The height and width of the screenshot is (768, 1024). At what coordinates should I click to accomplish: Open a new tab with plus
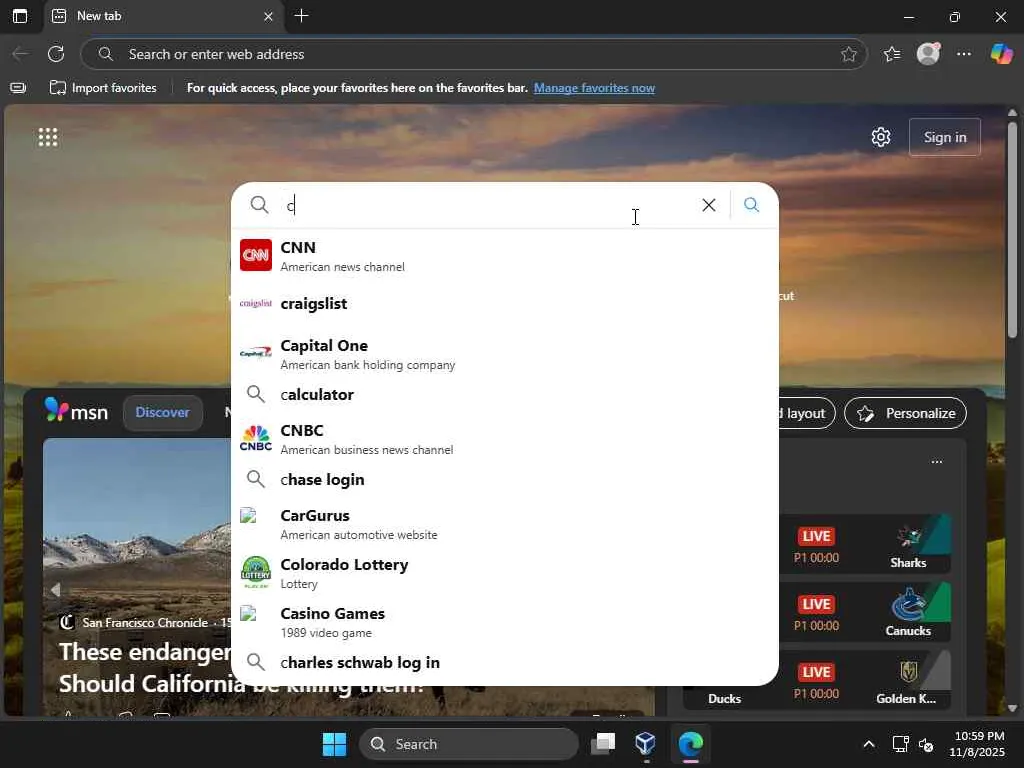pyautogui.click(x=301, y=16)
